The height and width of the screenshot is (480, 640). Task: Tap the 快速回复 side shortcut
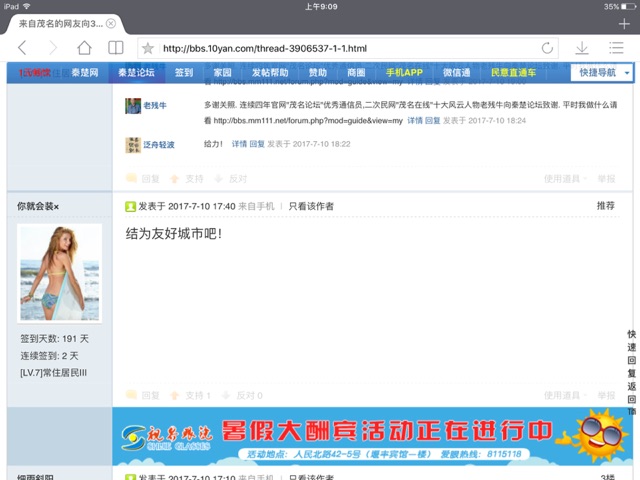coord(631,354)
